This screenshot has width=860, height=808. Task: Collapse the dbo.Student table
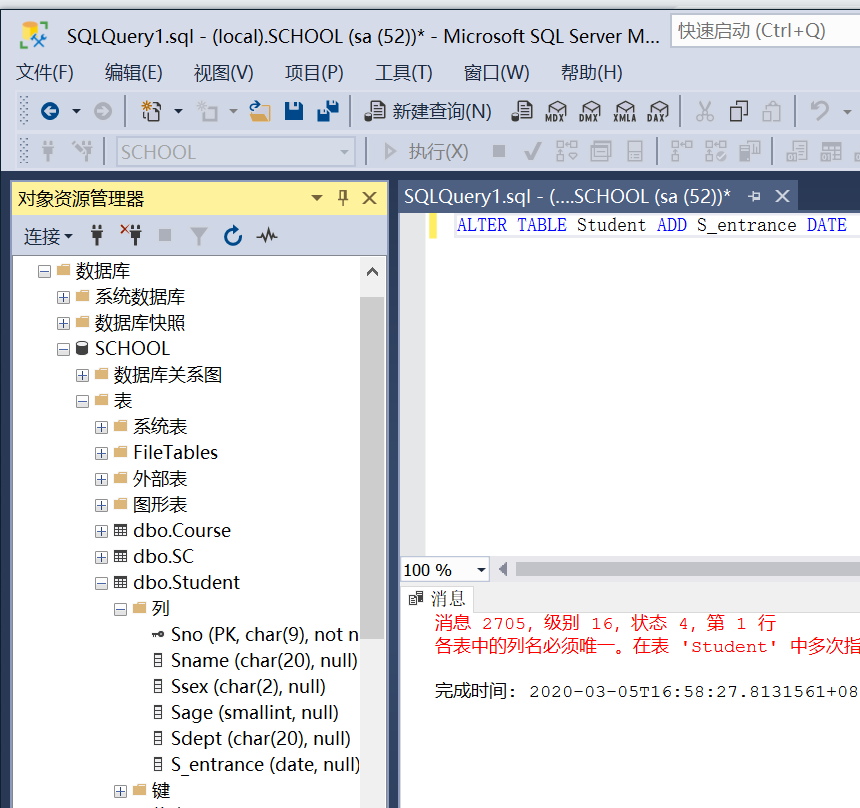pyautogui.click(x=101, y=583)
